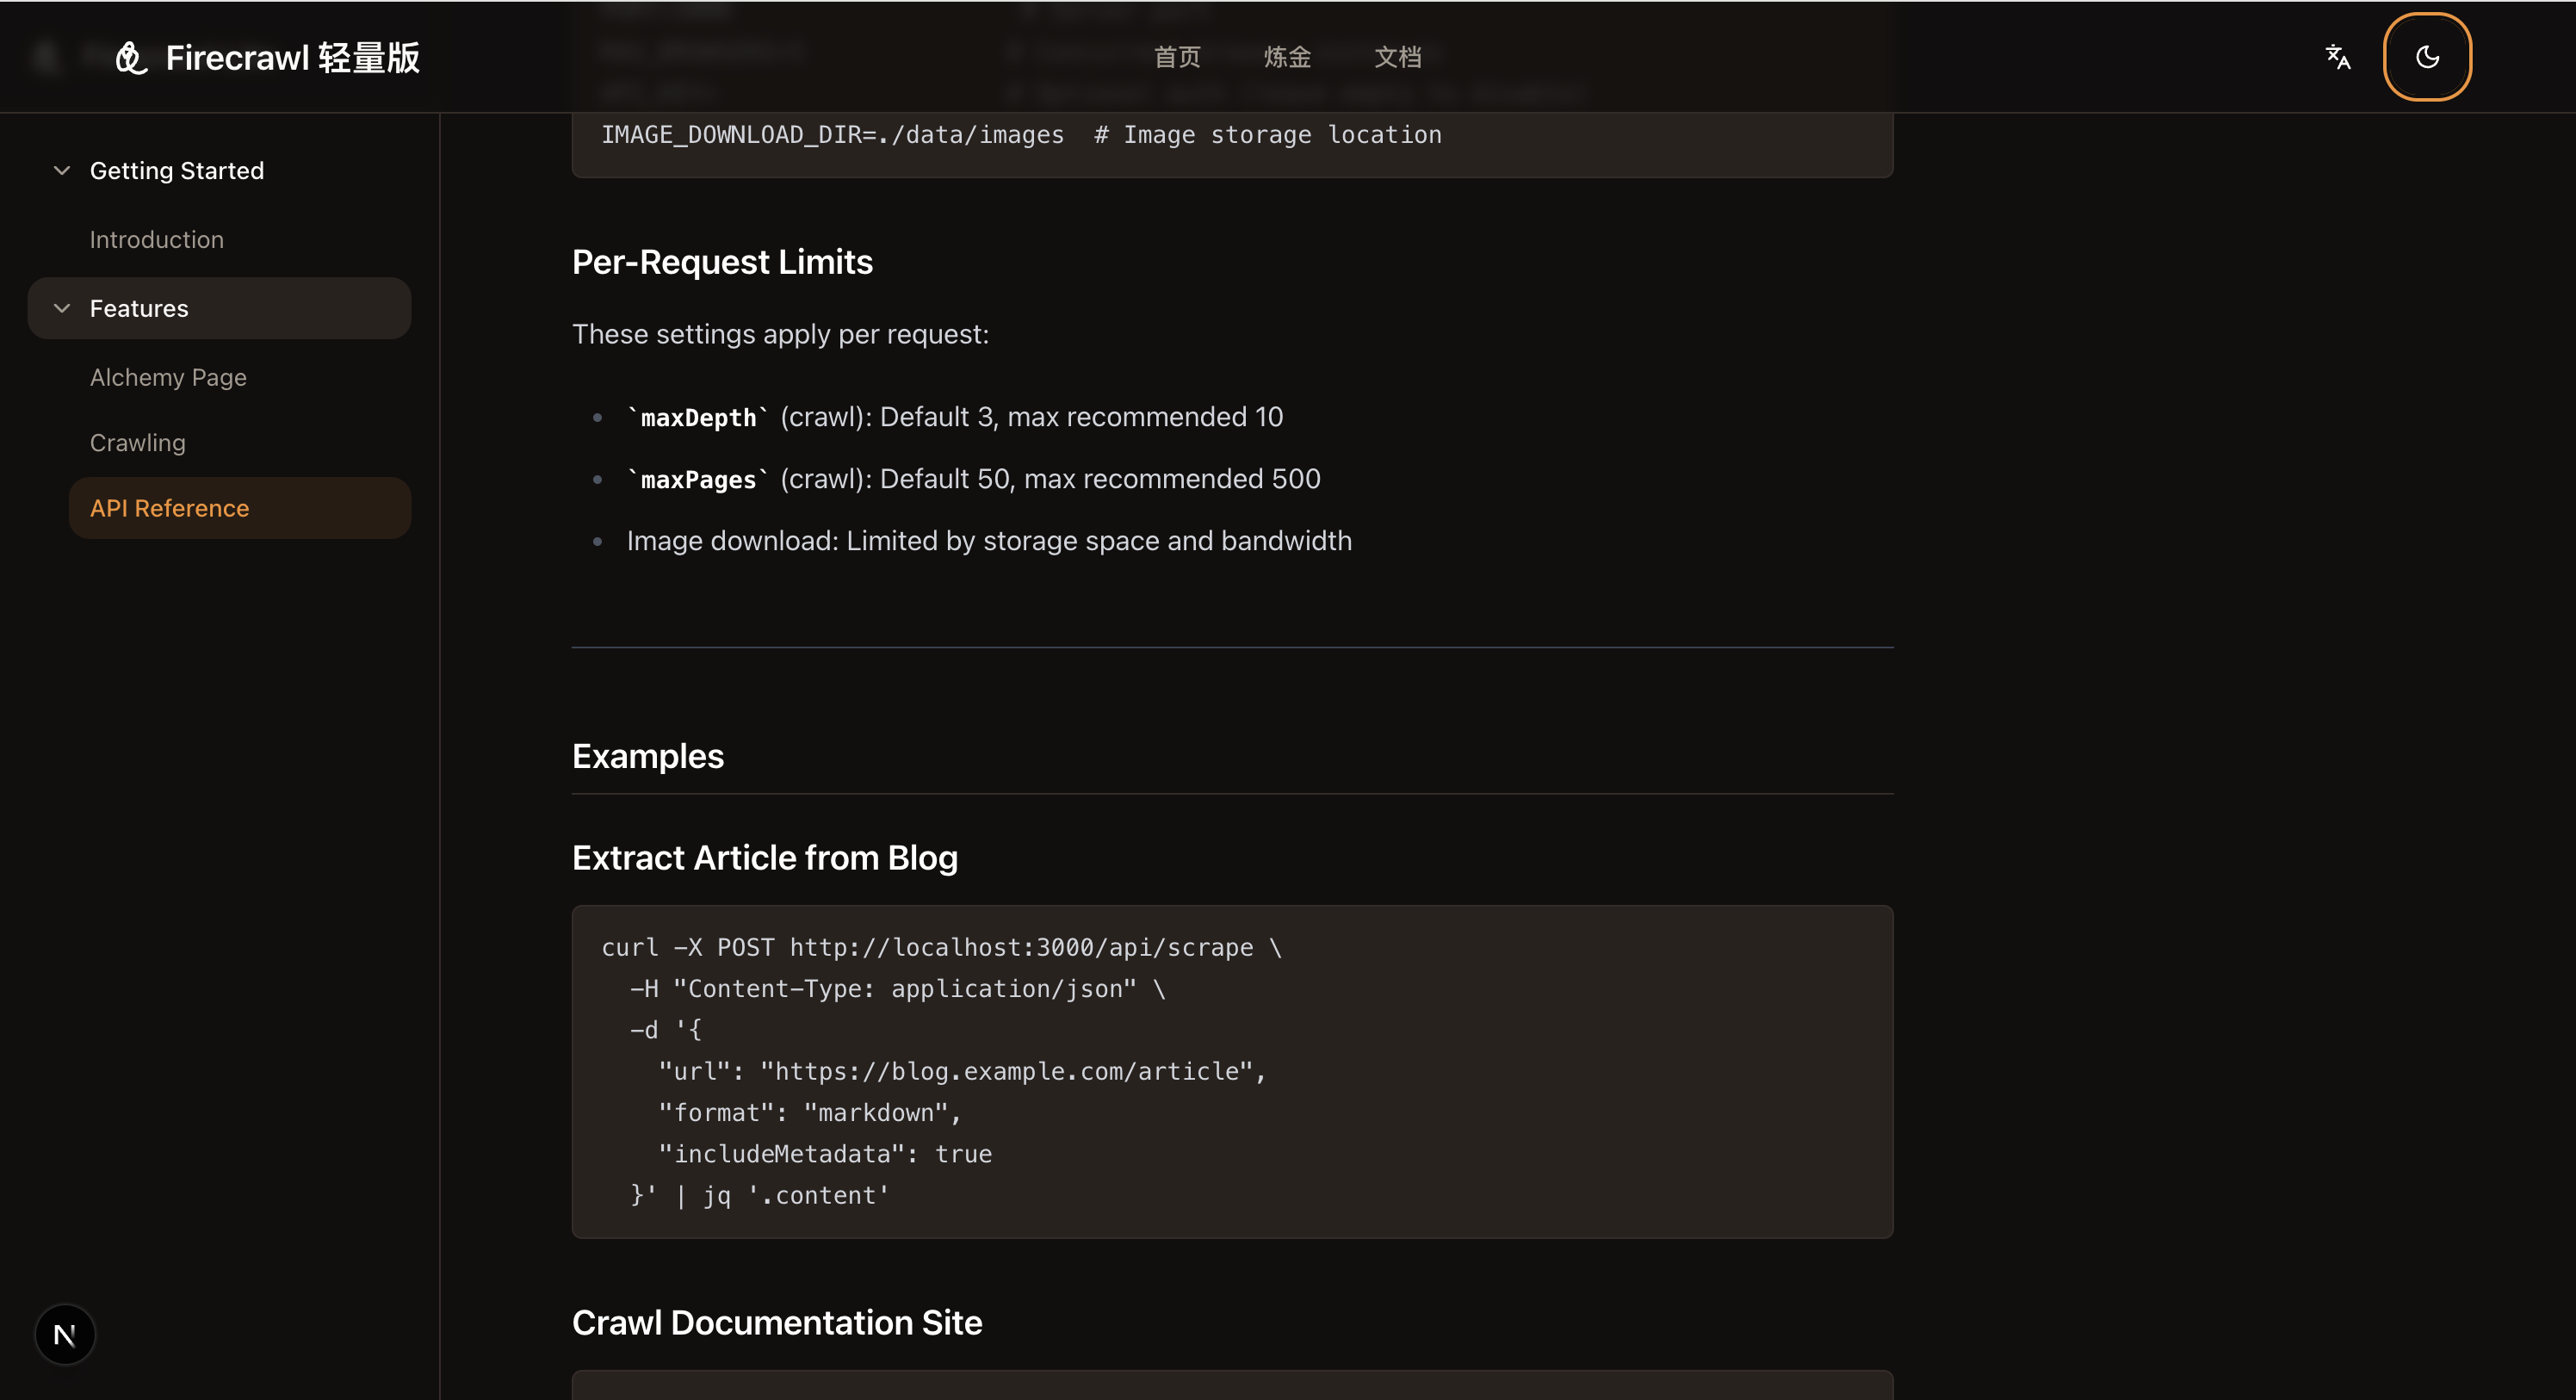Navigate to the Alchemy Page section
This screenshot has height=1400, width=2576.
pyautogui.click(x=168, y=377)
